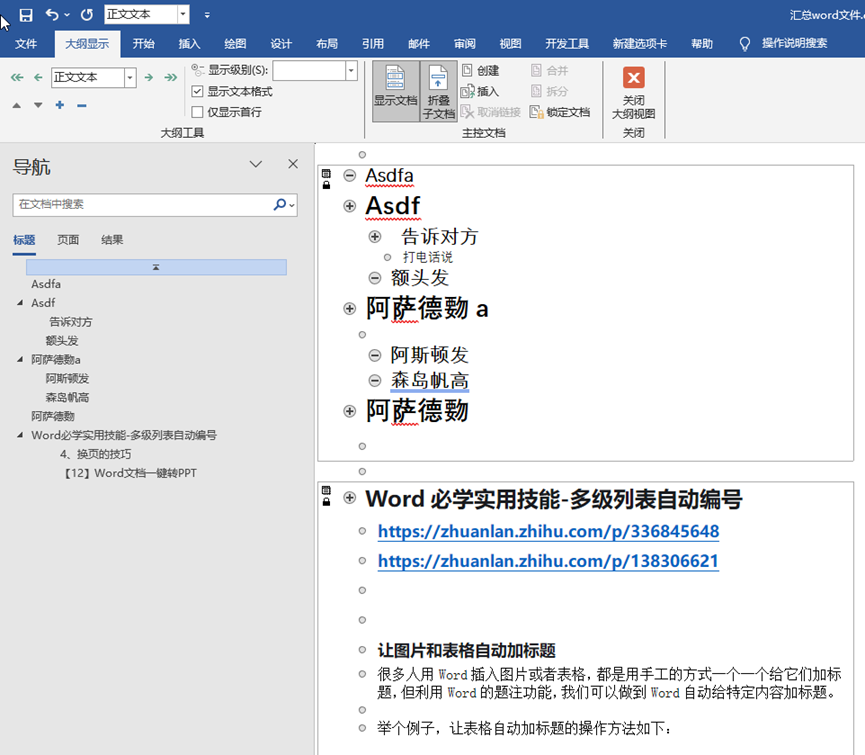Click plus symbol beside 告诉对方 outline item
This screenshot has height=755, width=865.
375,237
